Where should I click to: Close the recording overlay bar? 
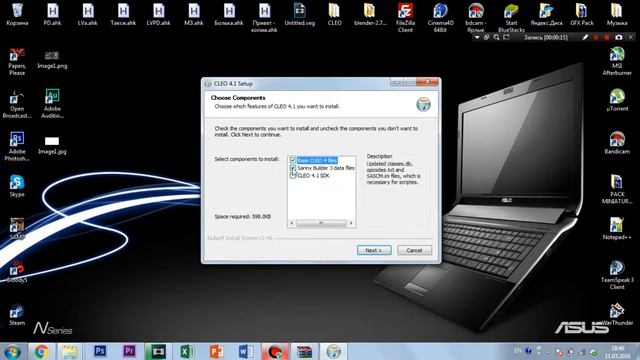pyautogui.click(x=631, y=37)
